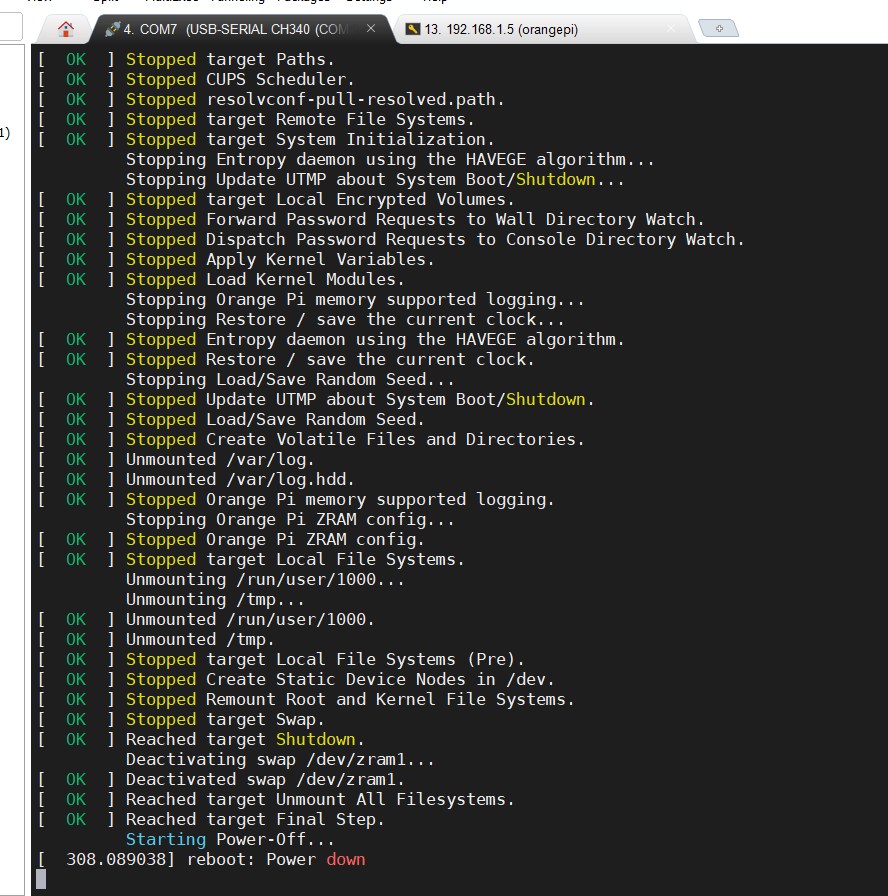Click 'Stopping Orange Pi memory supported logging...' line
Image resolution: width=888 pixels, height=896 pixels.
pyautogui.click(x=355, y=299)
